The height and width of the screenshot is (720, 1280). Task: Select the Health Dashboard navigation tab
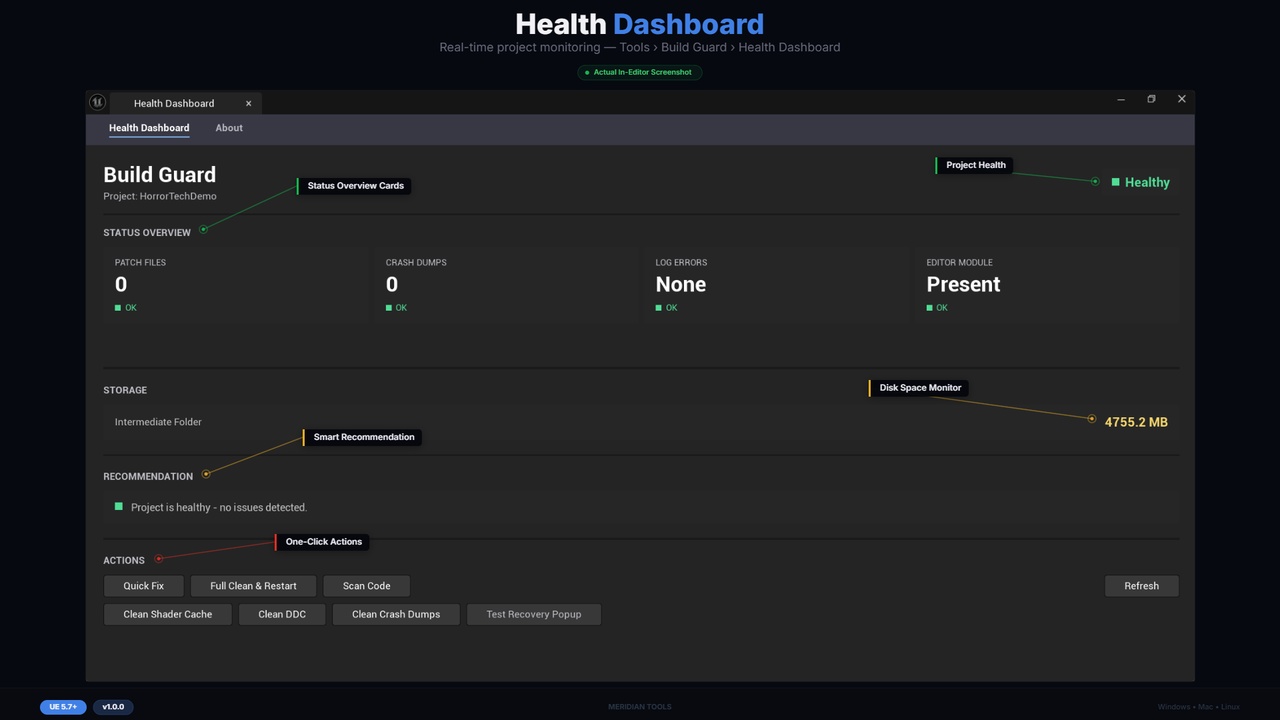tap(149, 128)
